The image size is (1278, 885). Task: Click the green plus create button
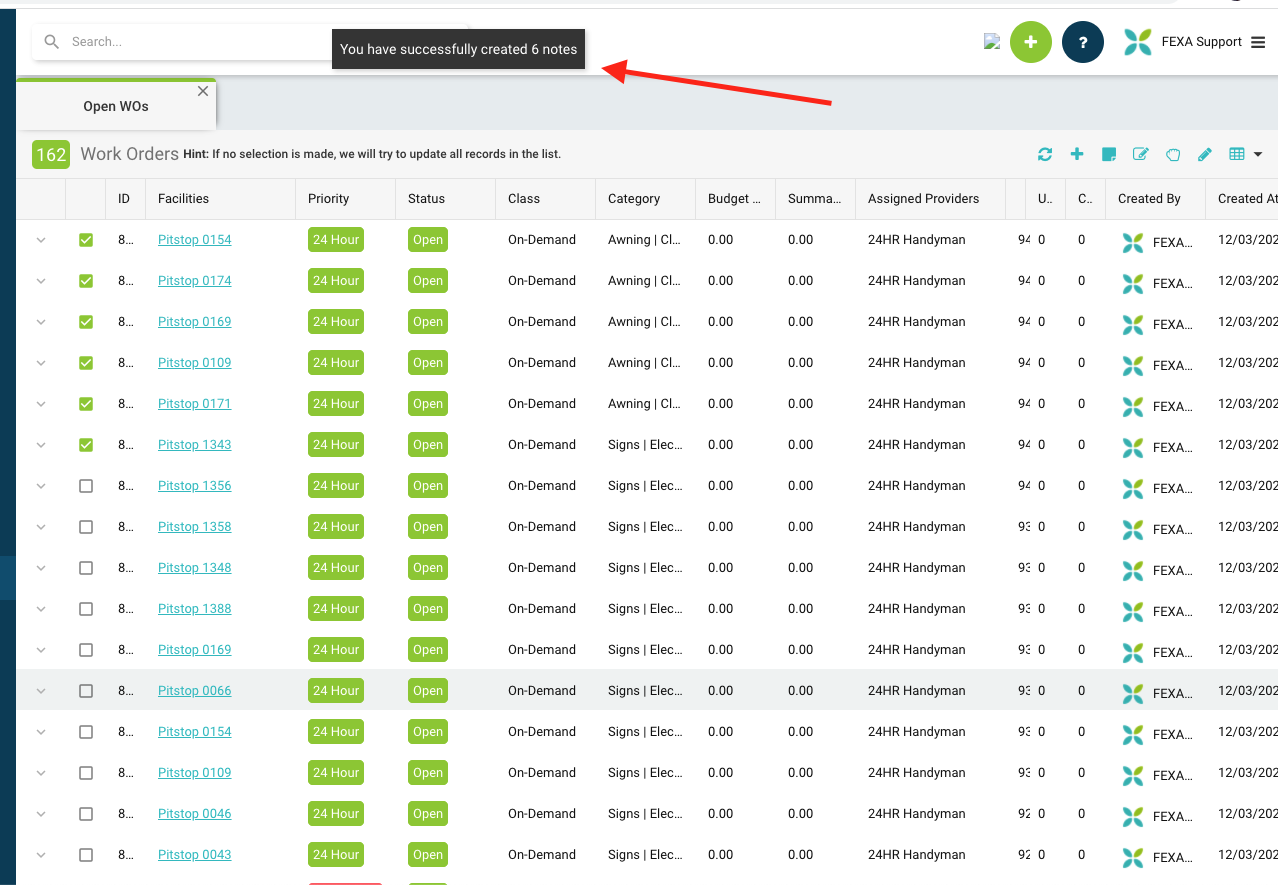(x=1030, y=42)
